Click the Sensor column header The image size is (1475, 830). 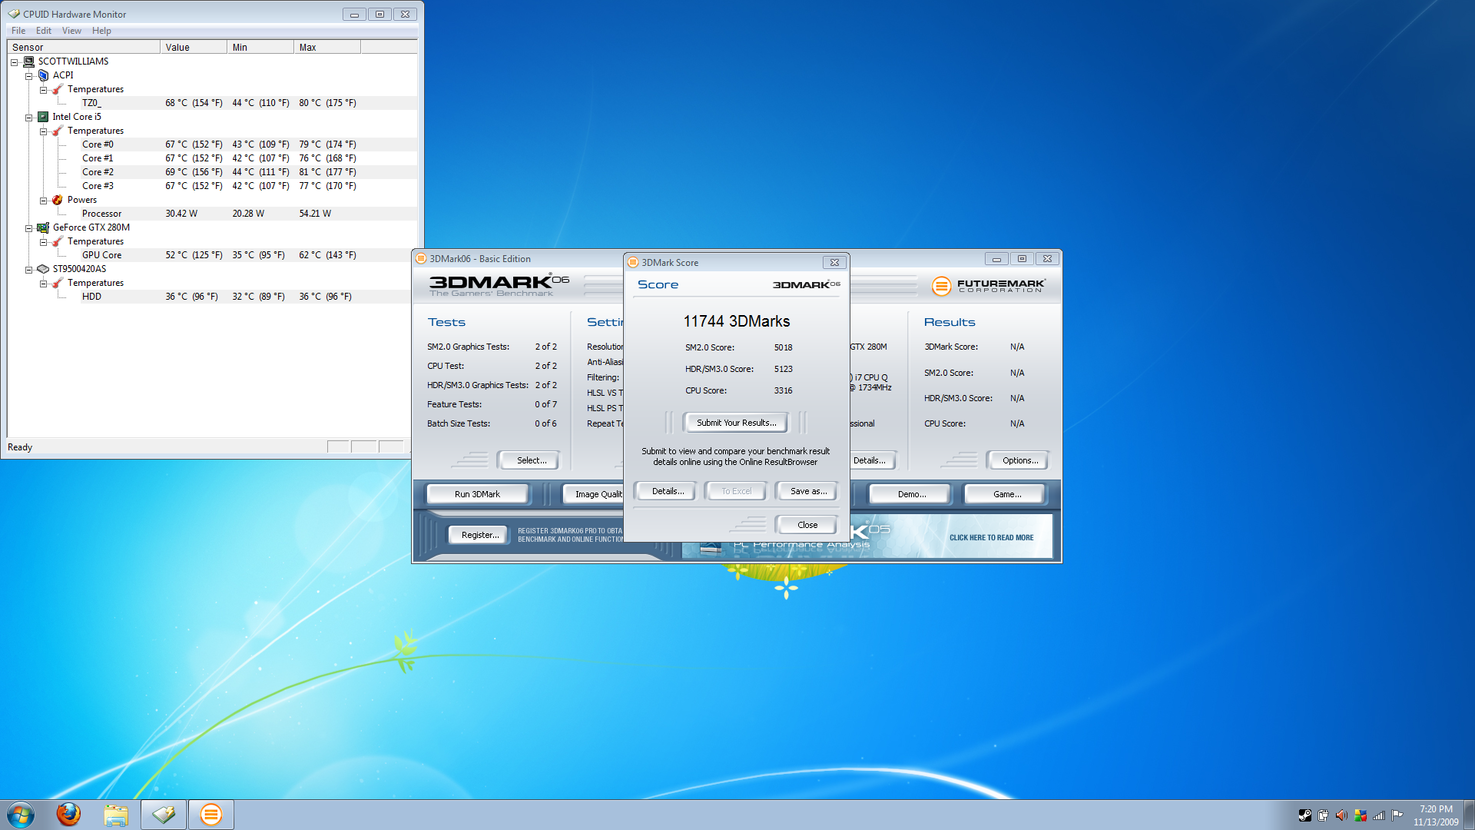pyautogui.click(x=84, y=47)
